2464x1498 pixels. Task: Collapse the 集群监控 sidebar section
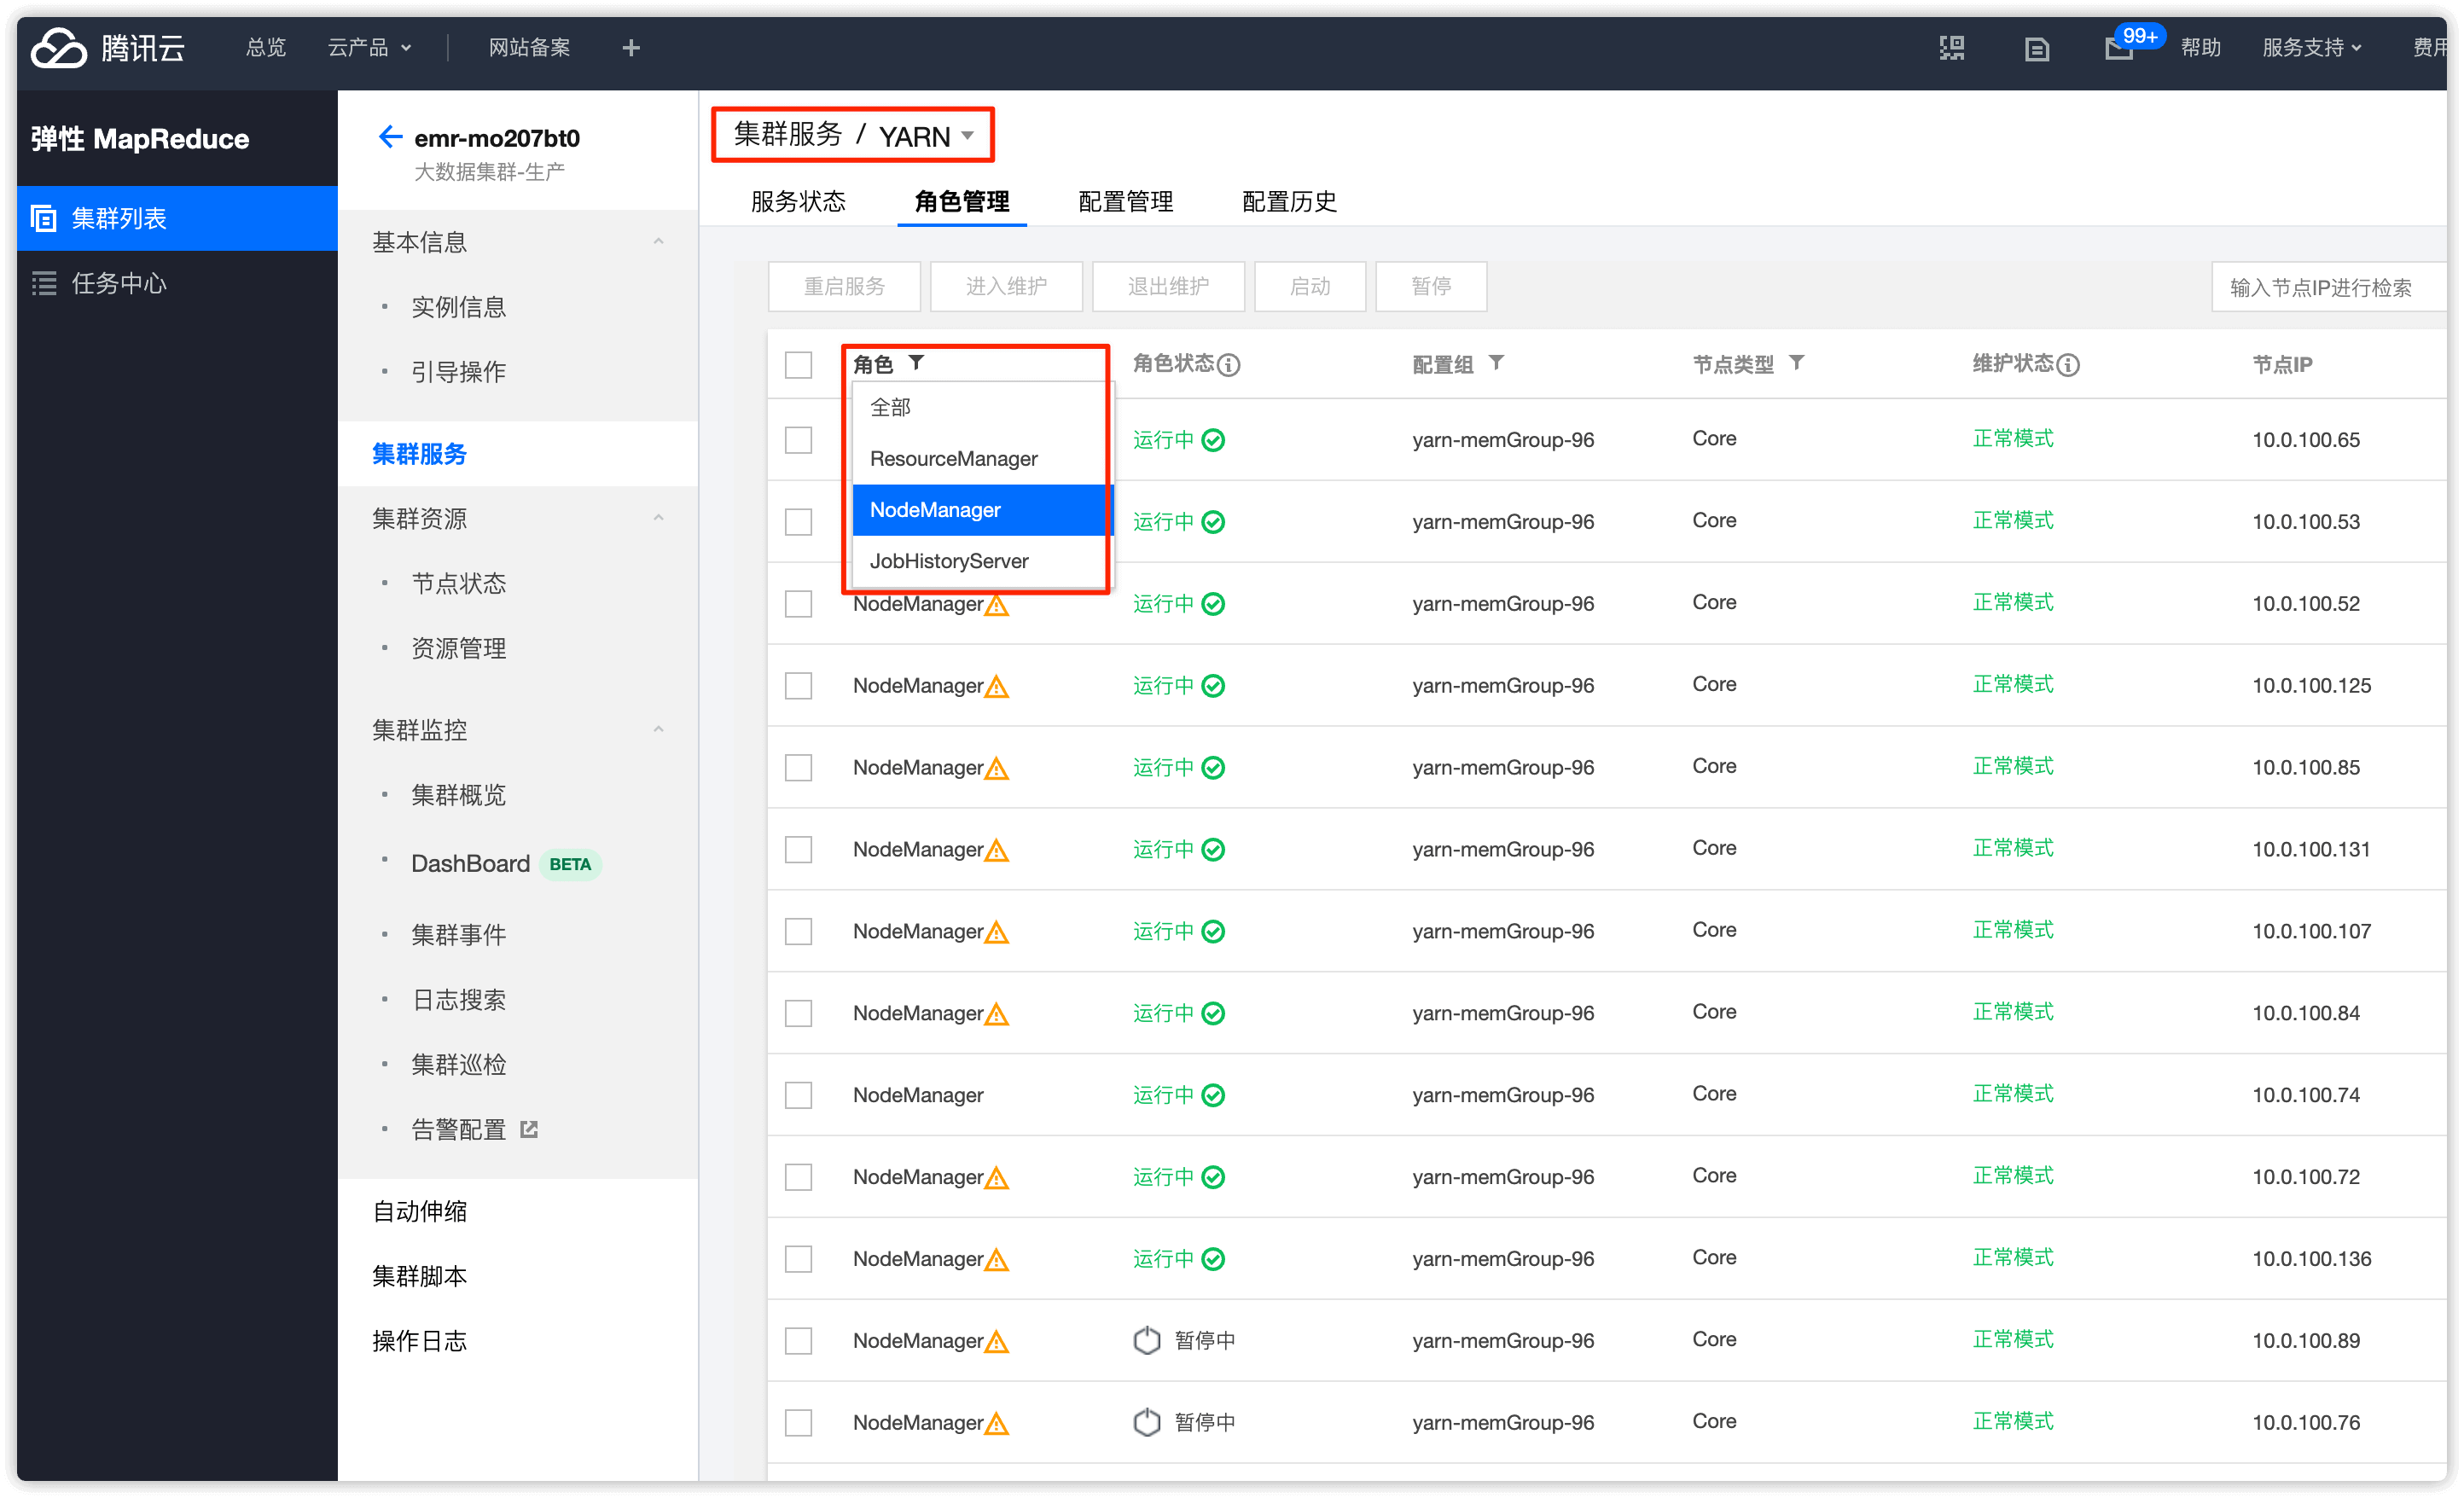point(658,730)
